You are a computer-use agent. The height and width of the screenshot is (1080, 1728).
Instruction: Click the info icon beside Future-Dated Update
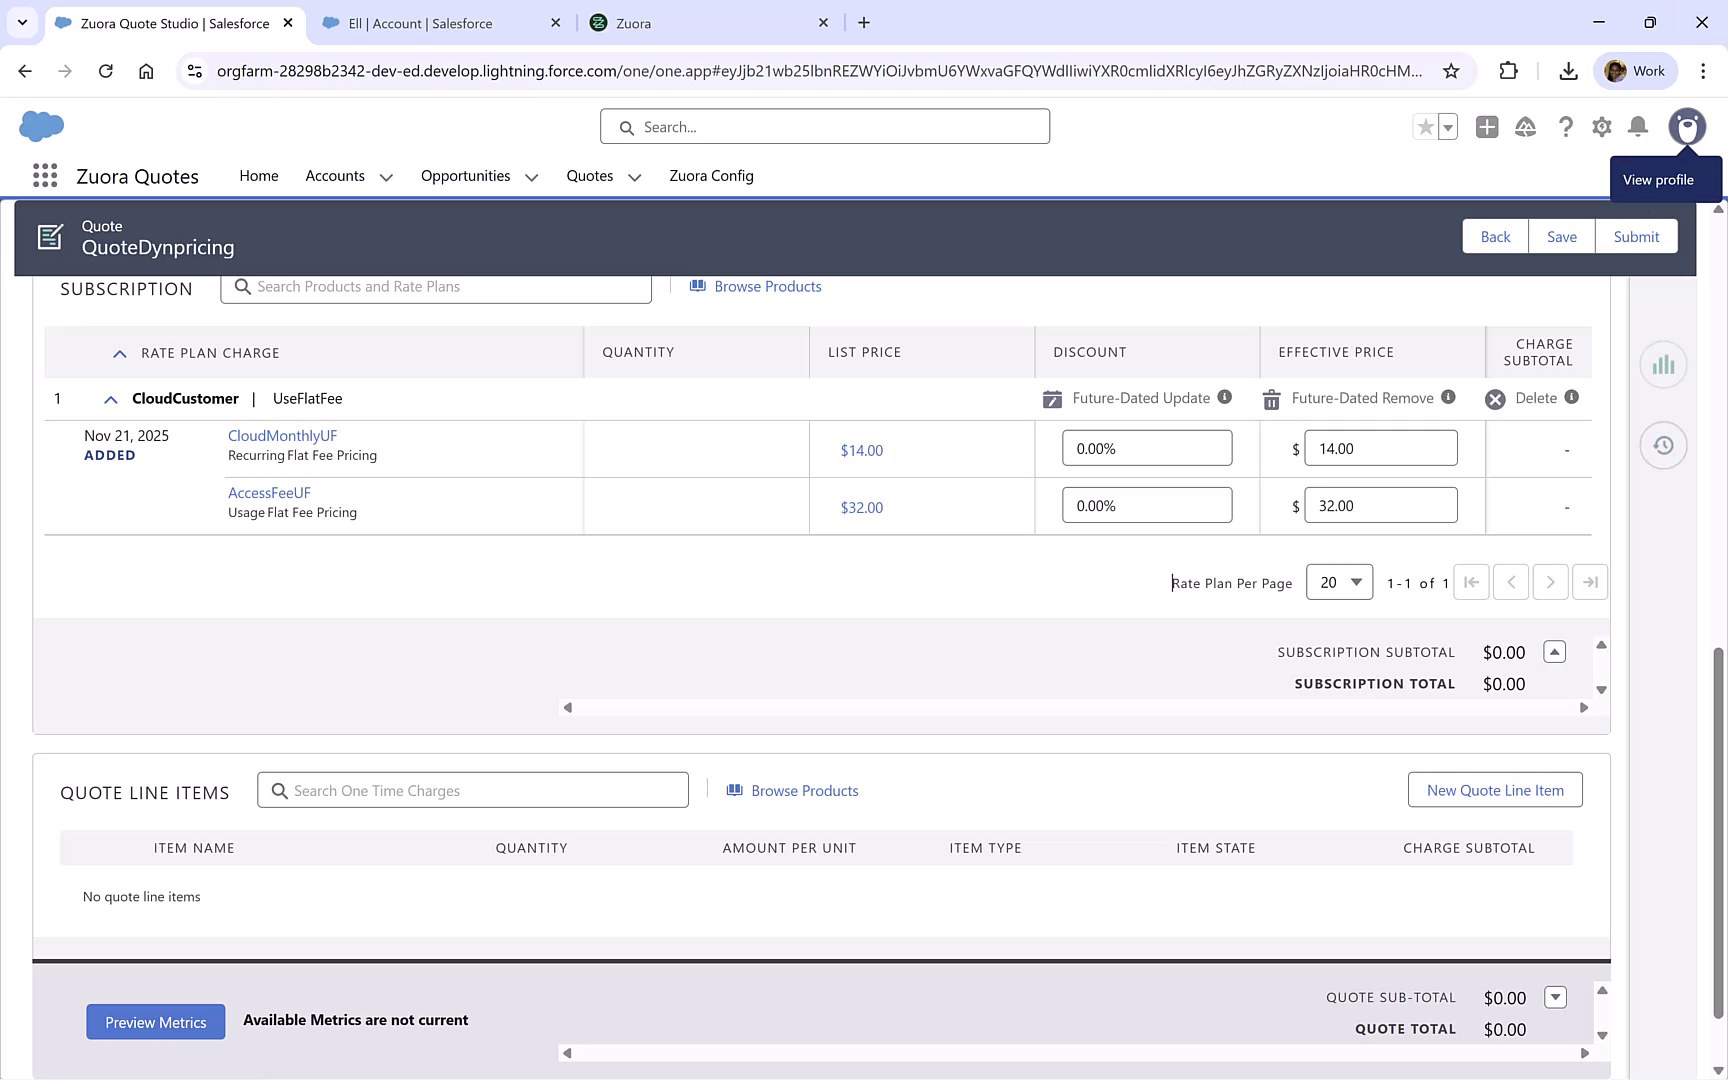(x=1224, y=397)
